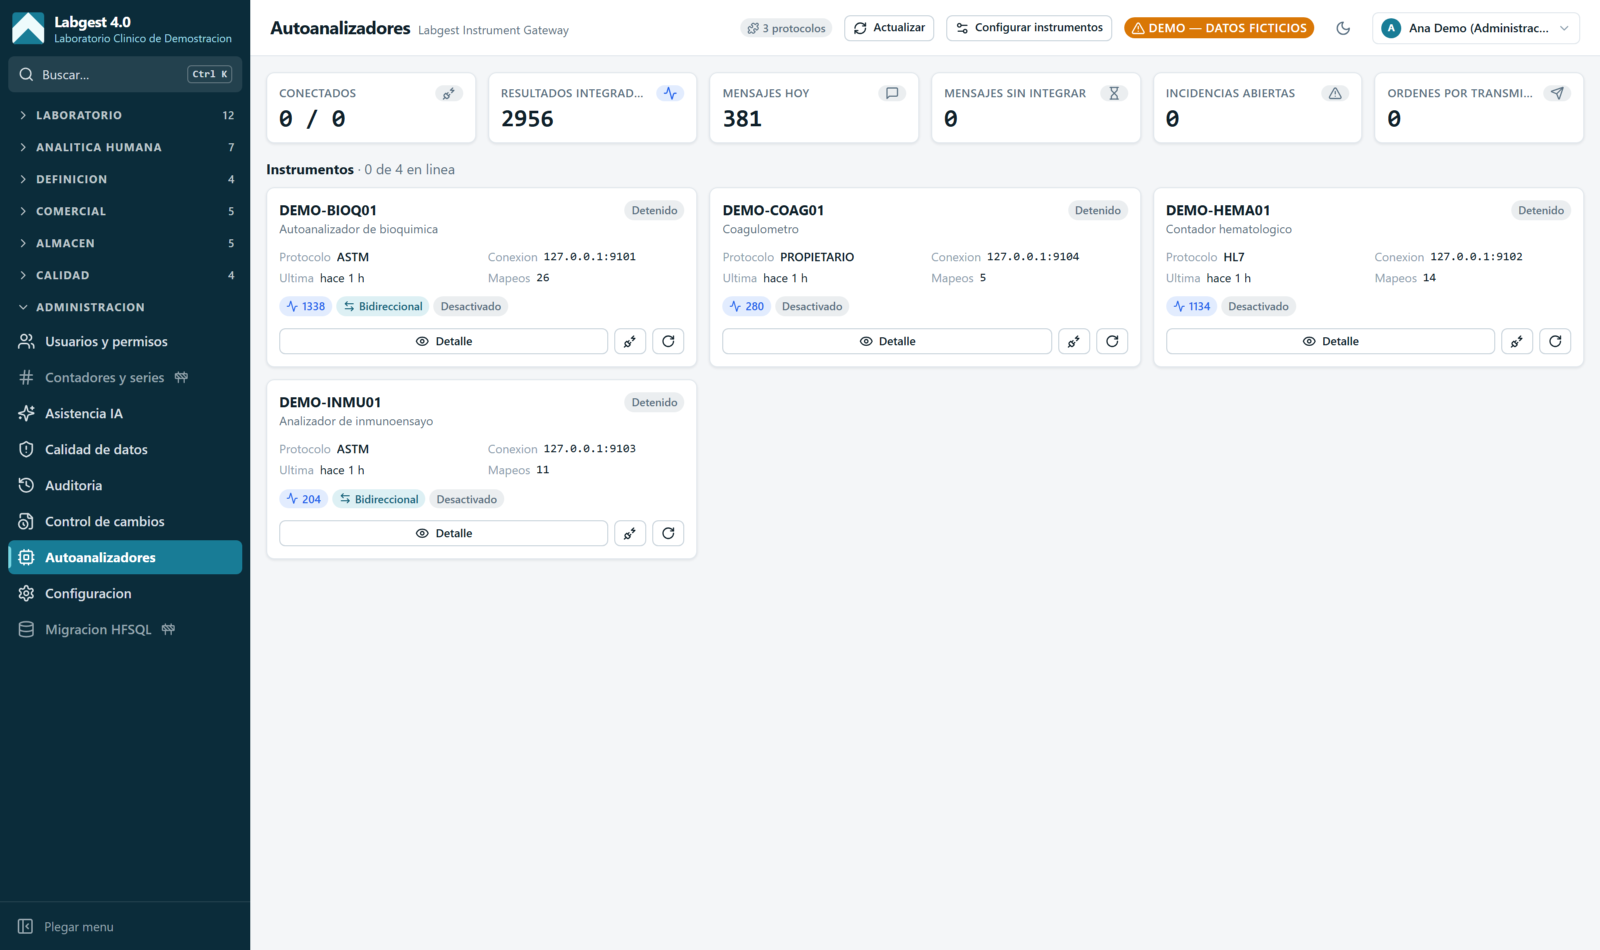Click warning icon in Incidencias Abiertas card
The width and height of the screenshot is (1600, 950).
click(x=1335, y=93)
